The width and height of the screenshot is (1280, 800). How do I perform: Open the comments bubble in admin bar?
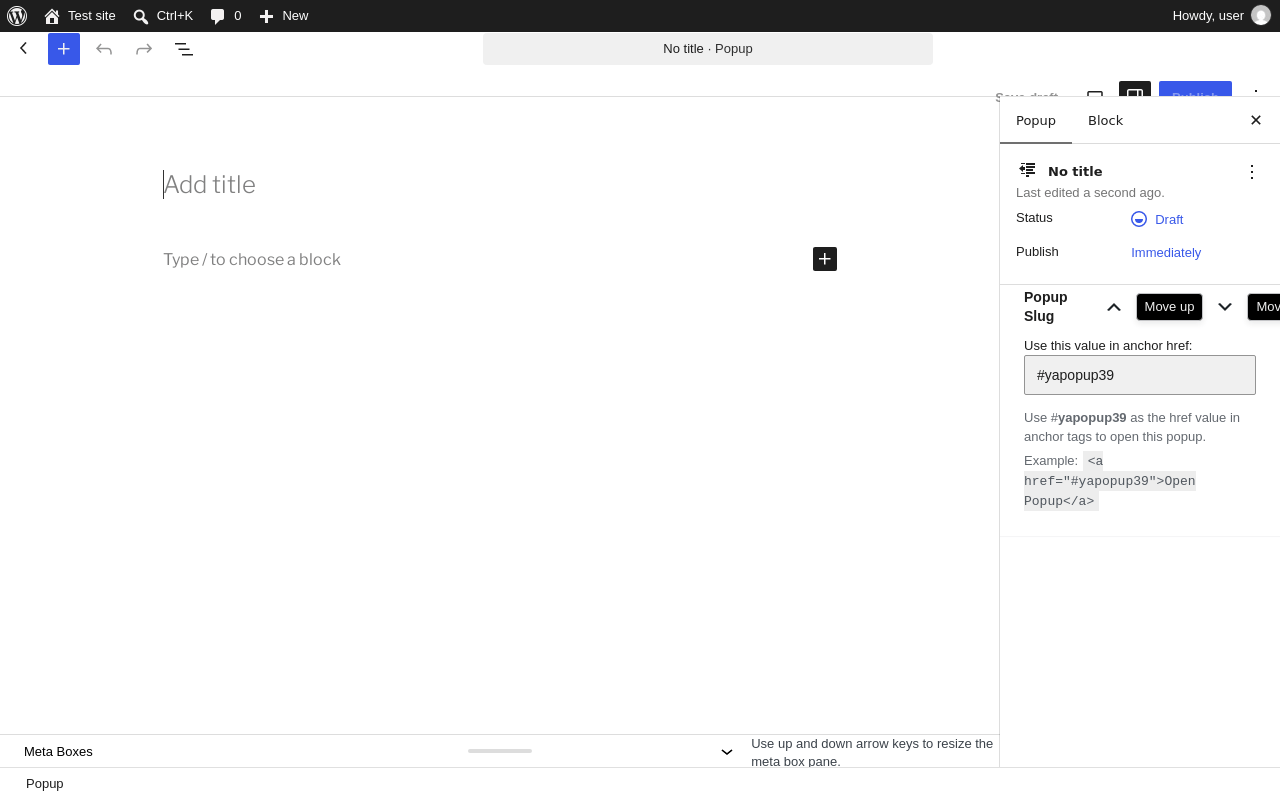(x=225, y=16)
